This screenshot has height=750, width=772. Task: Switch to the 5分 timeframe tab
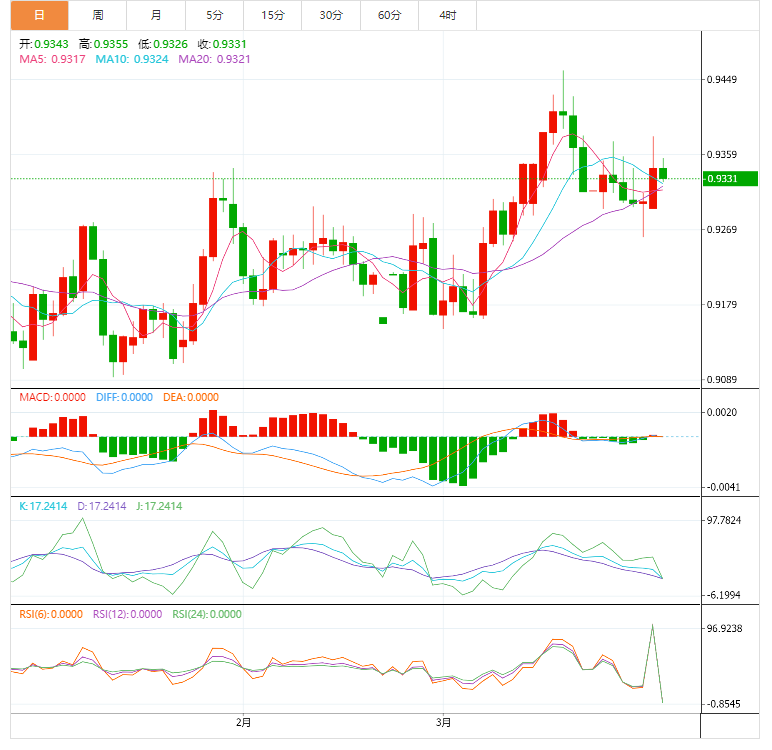215,15
